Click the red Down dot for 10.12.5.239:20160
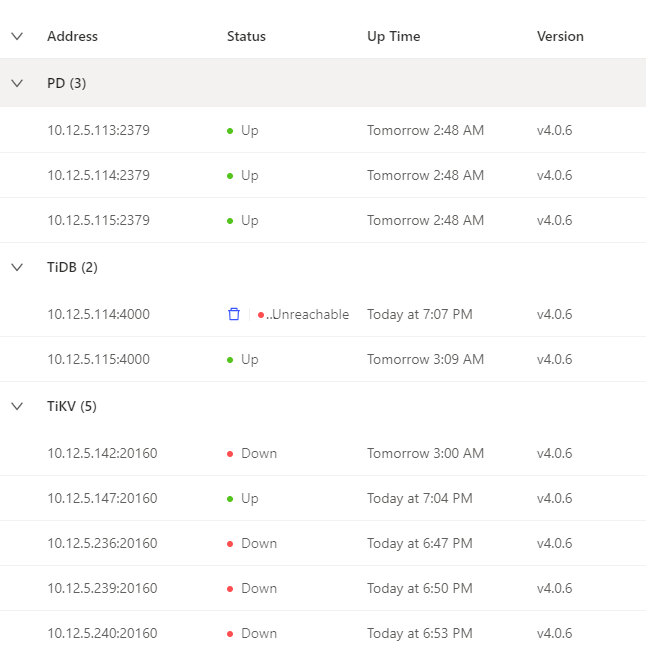Screen dimensions: 646x653 pos(230,589)
